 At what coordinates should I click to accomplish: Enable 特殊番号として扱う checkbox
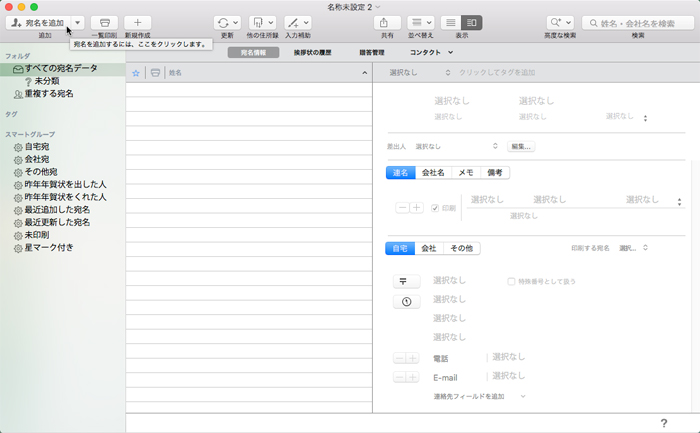[512, 282]
